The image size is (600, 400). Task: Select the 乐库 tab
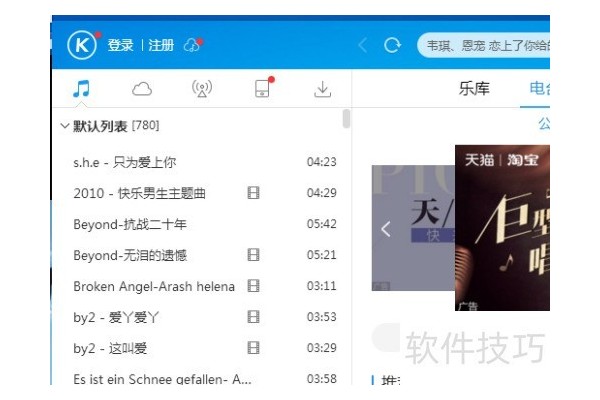pyautogui.click(x=474, y=88)
